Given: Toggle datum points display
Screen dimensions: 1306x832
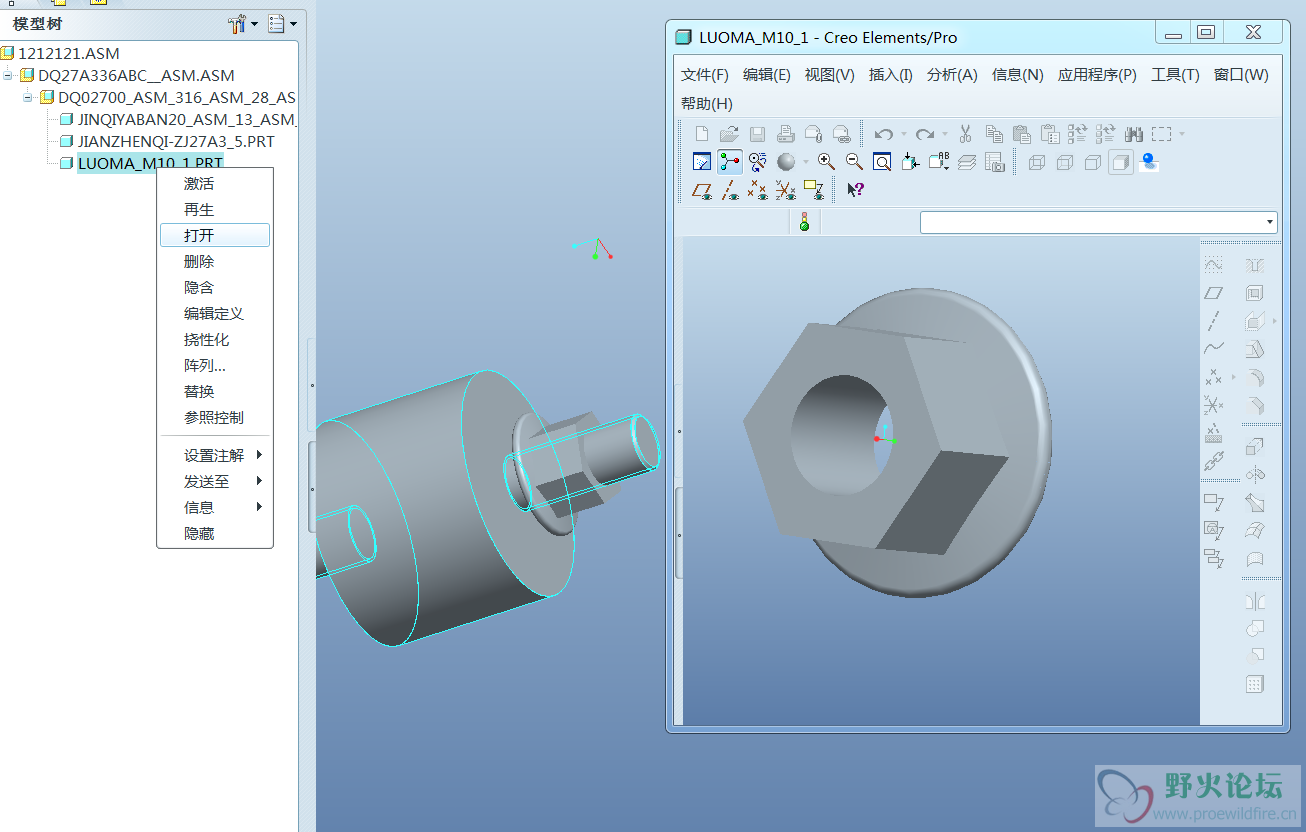Looking at the screenshot, I should (x=758, y=189).
